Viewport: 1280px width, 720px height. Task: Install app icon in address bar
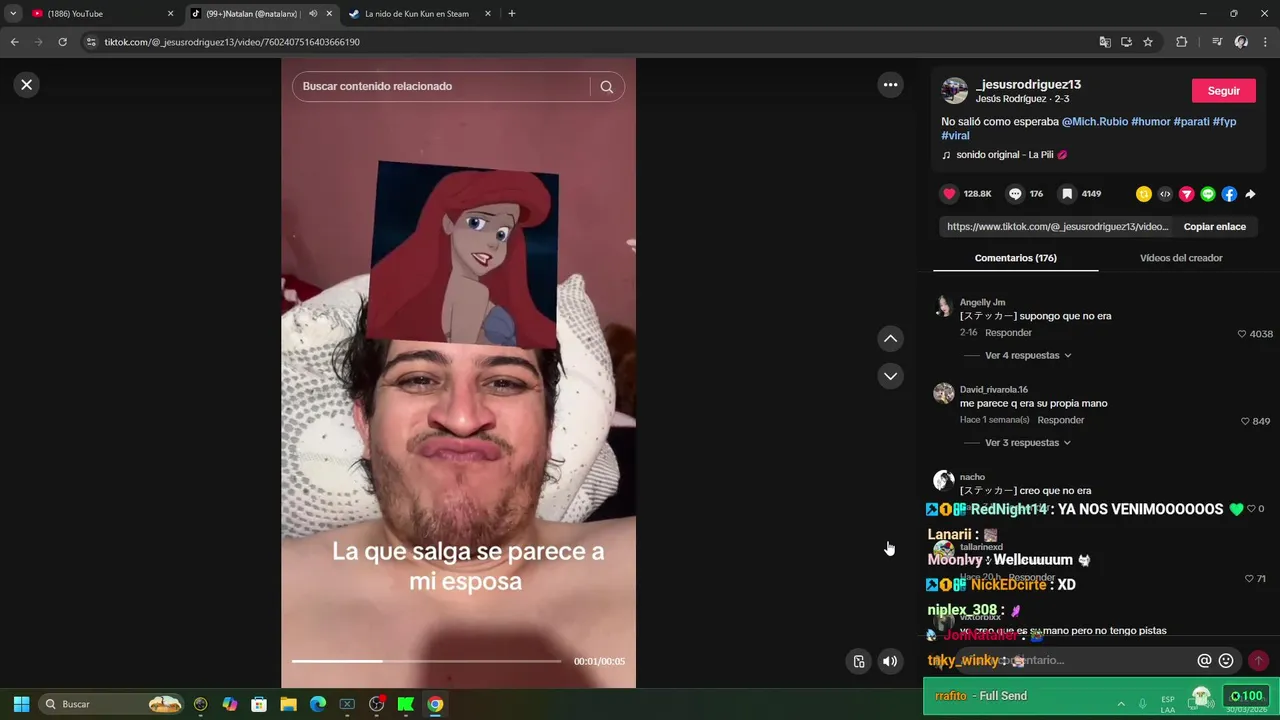point(1126,42)
